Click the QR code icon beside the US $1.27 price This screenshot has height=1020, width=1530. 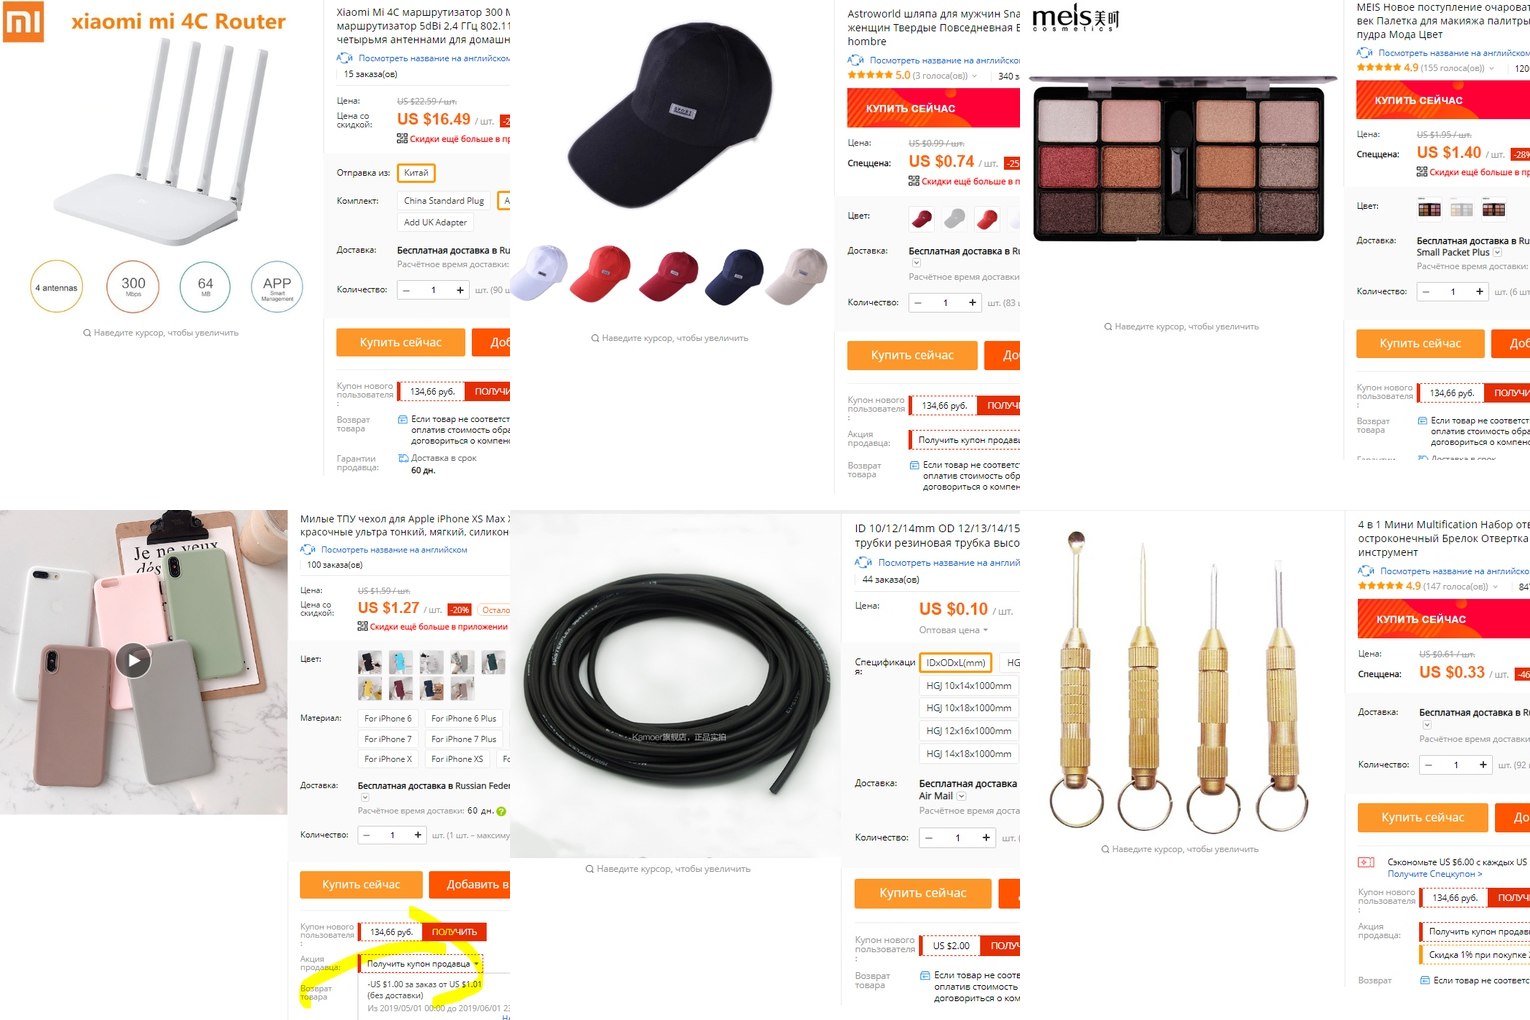tap(363, 626)
